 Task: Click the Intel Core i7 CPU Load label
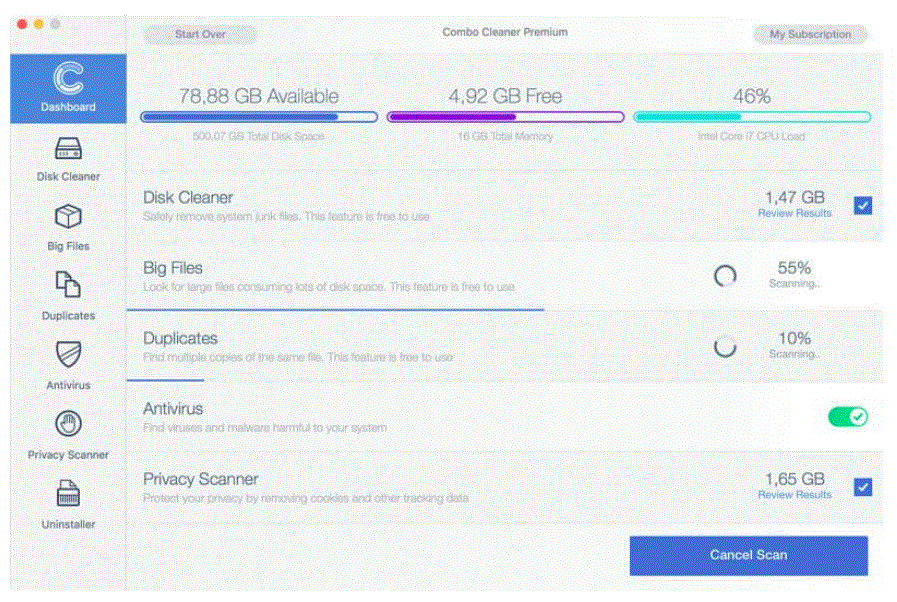tap(751, 137)
